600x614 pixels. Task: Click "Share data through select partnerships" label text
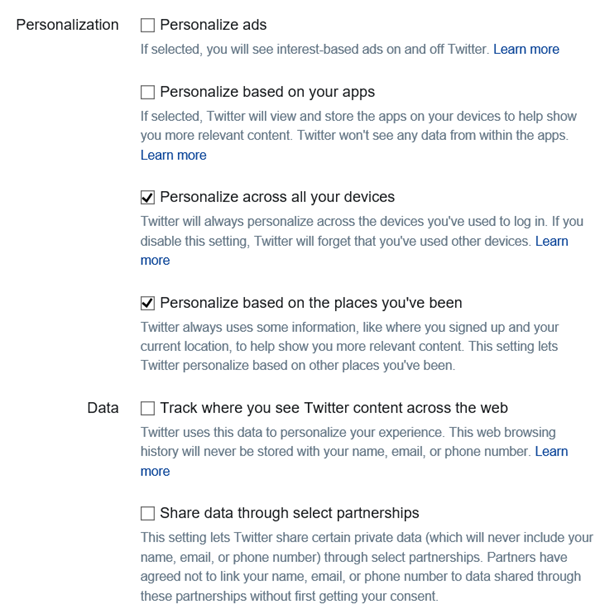[x=289, y=513]
